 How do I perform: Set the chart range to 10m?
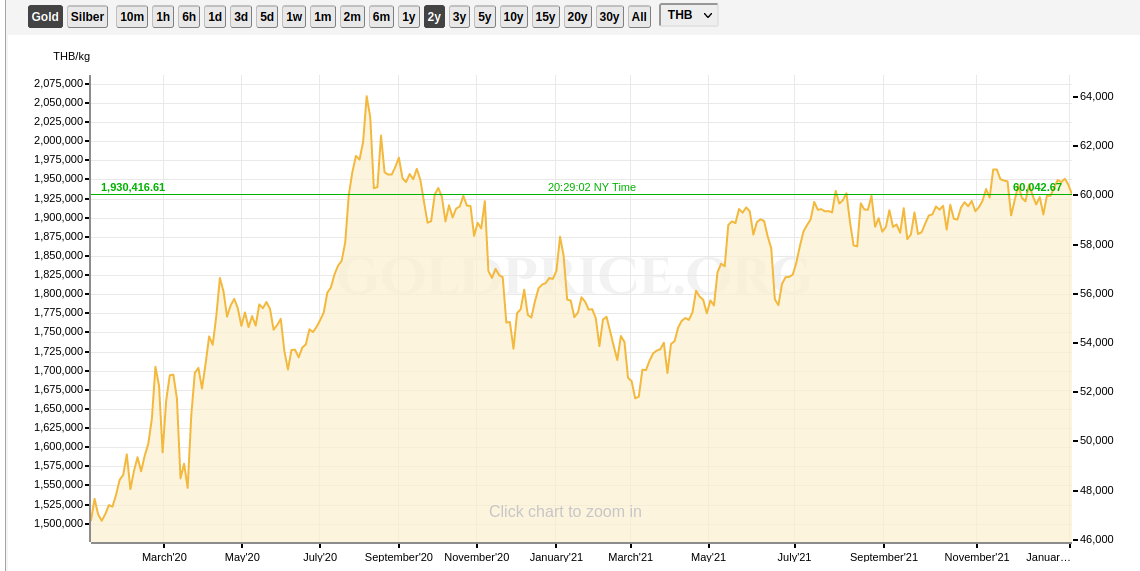[132, 16]
